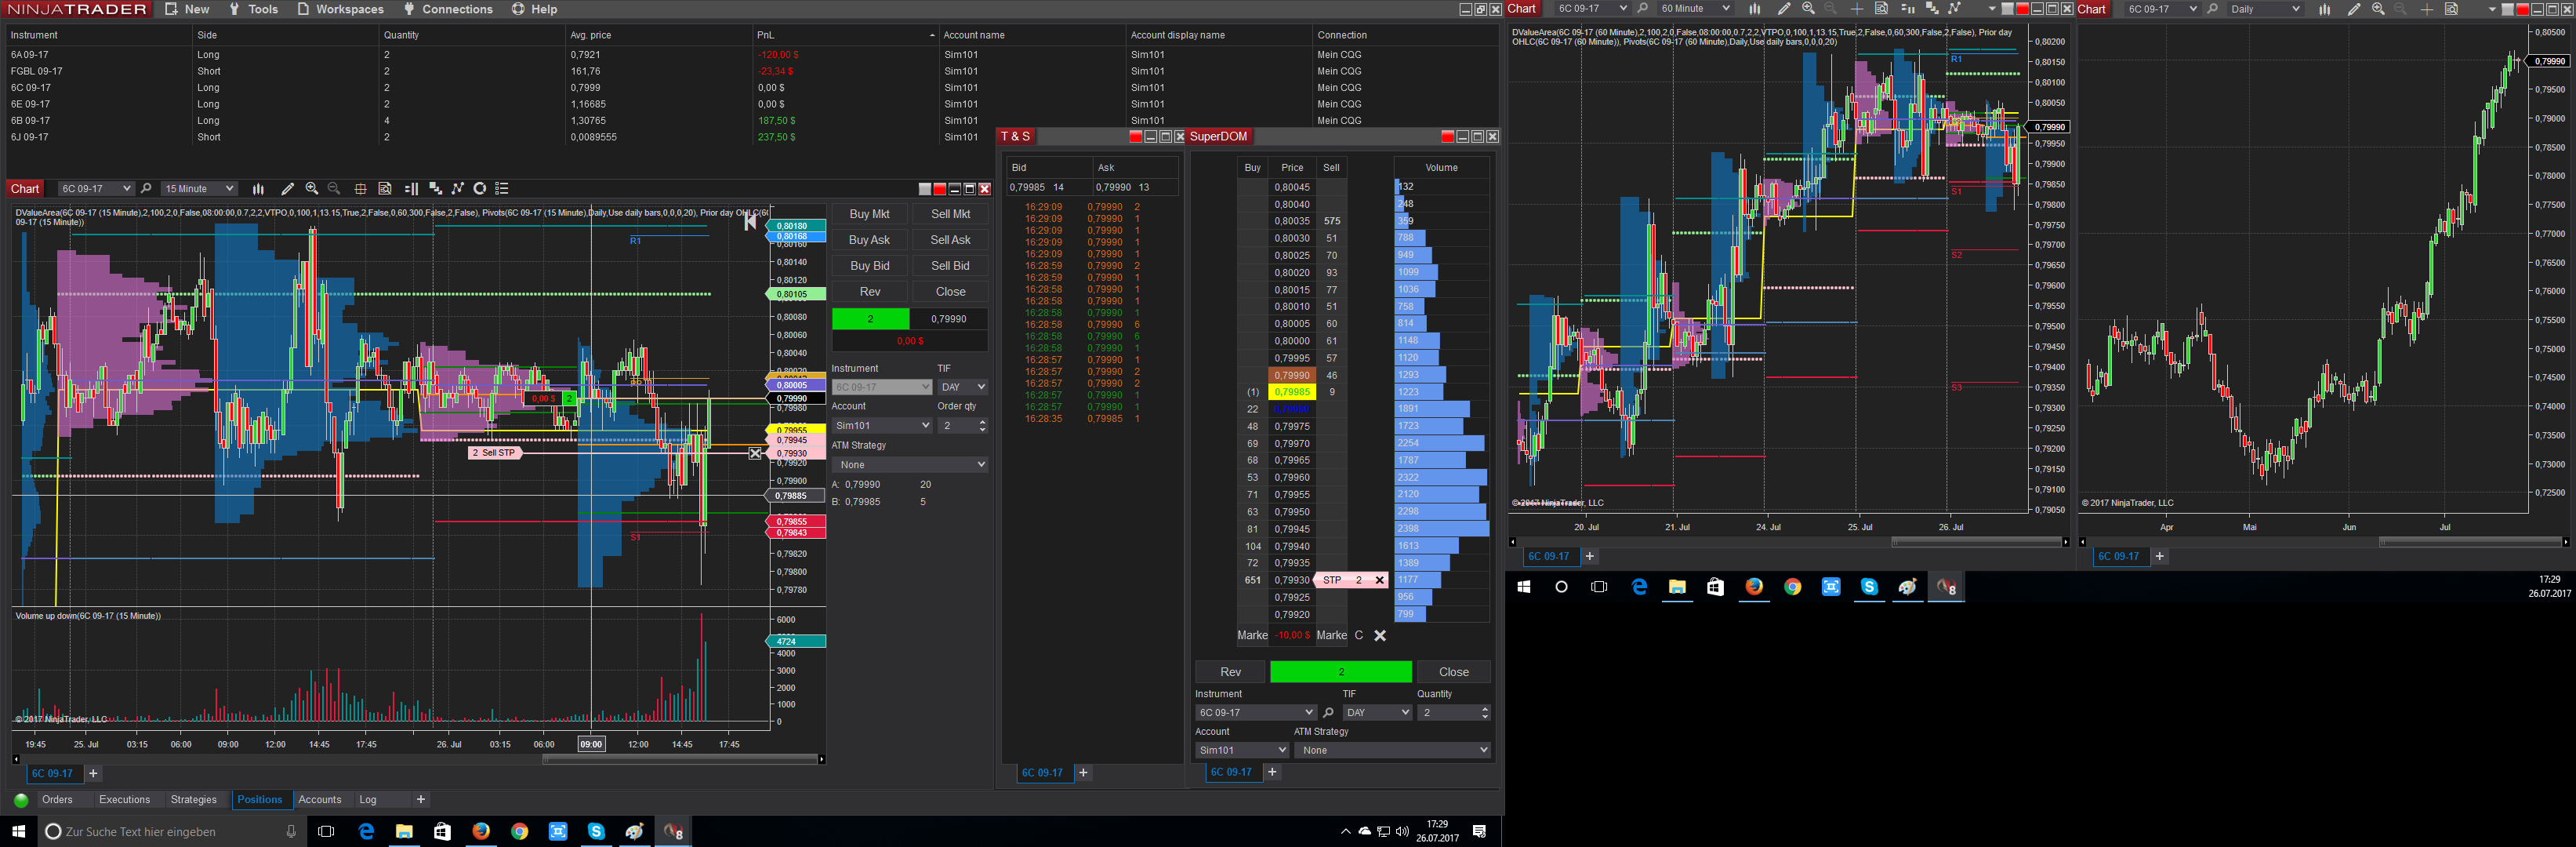This screenshot has width=2576, height=847.
Task: Open drawing tools pencil in 60 Minute chart
Action: click(x=1784, y=9)
